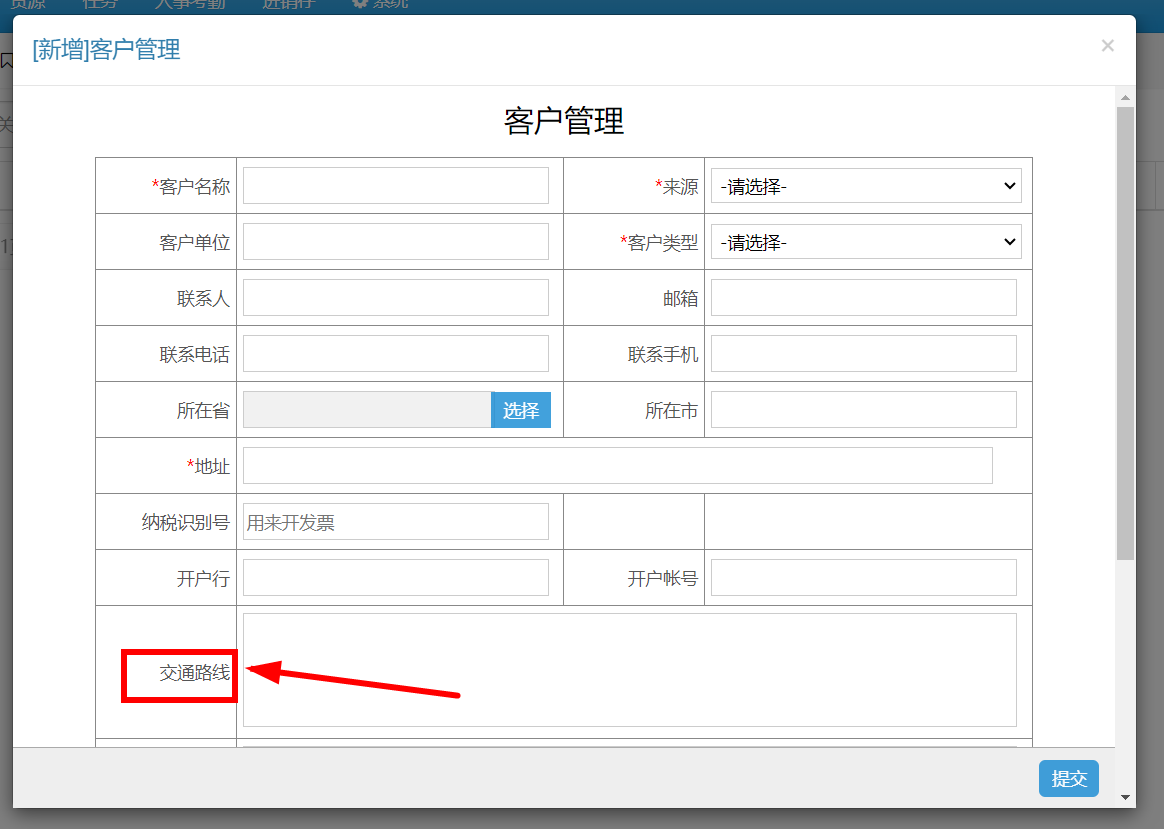Submit the form with 提交 button
Viewport: 1164px width, 829px height.
[x=1068, y=779]
